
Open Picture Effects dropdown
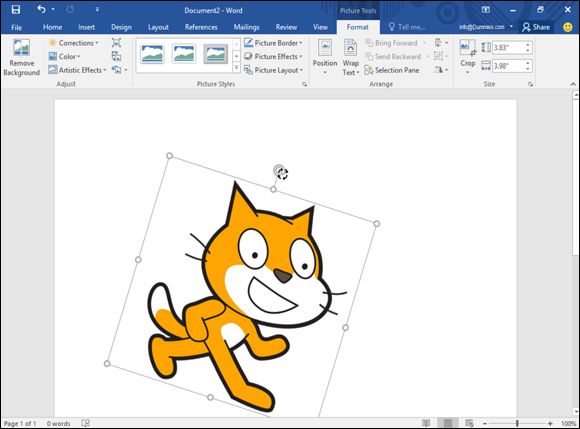273,57
